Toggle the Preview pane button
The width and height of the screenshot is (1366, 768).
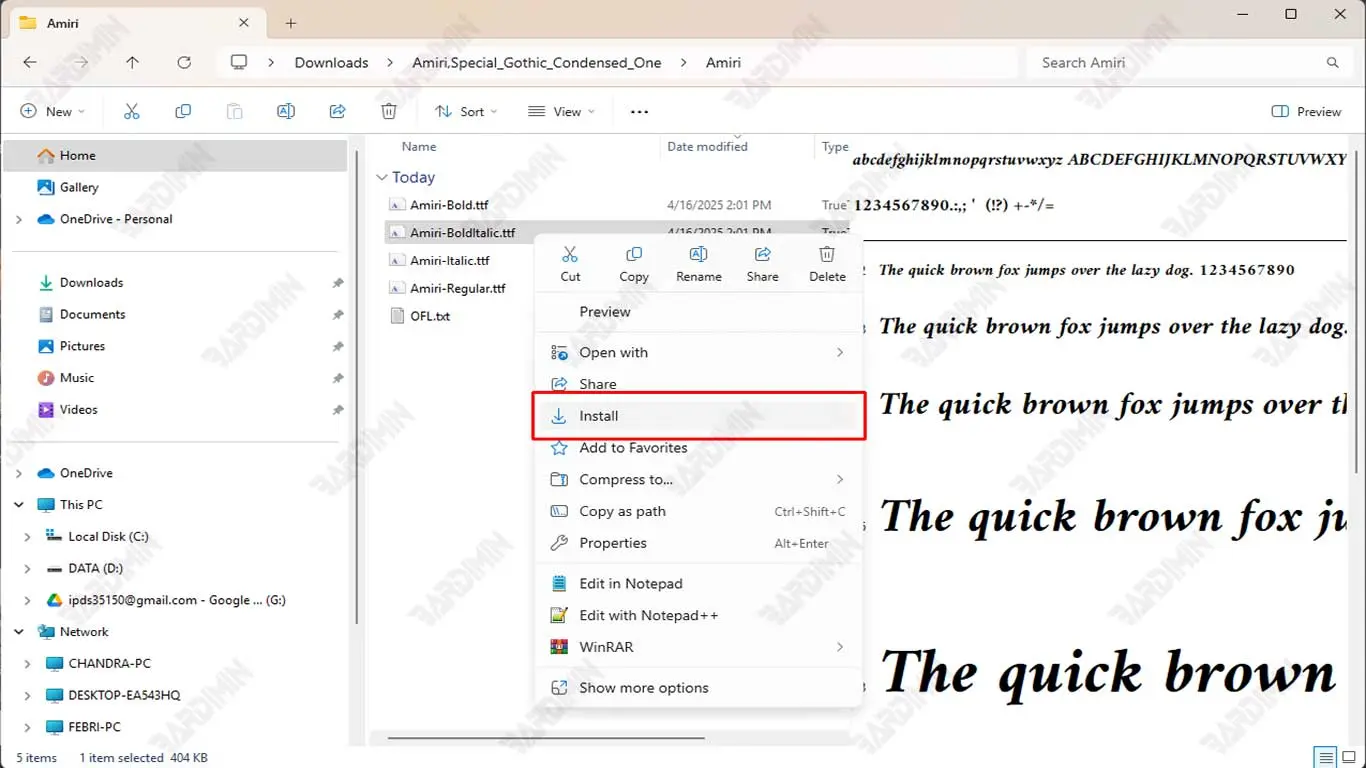click(x=1306, y=112)
